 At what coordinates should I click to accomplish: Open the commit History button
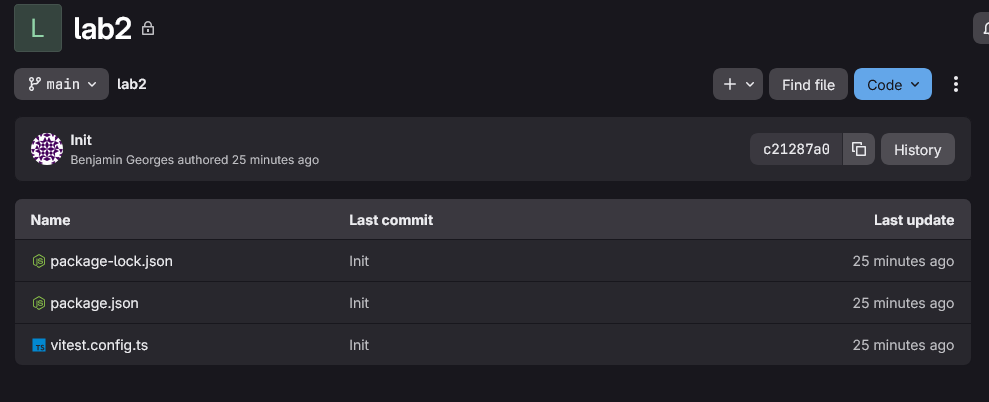917,150
